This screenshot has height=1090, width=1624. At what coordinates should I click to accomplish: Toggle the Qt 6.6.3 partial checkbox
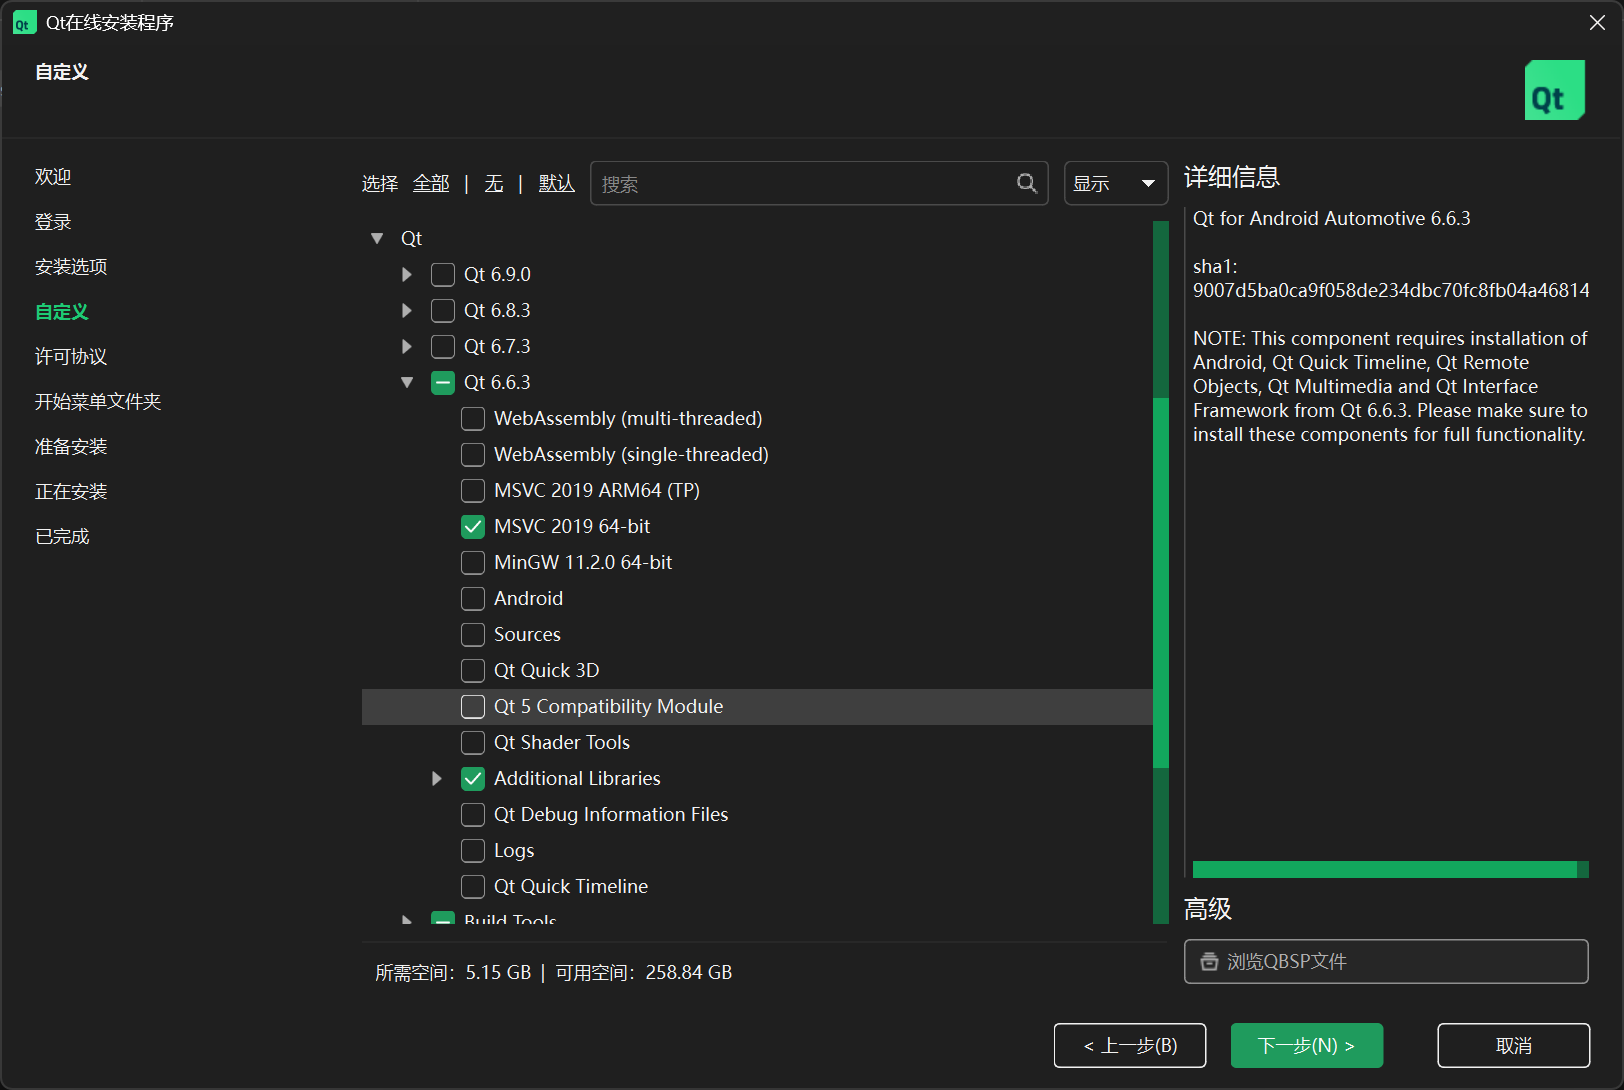(443, 383)
